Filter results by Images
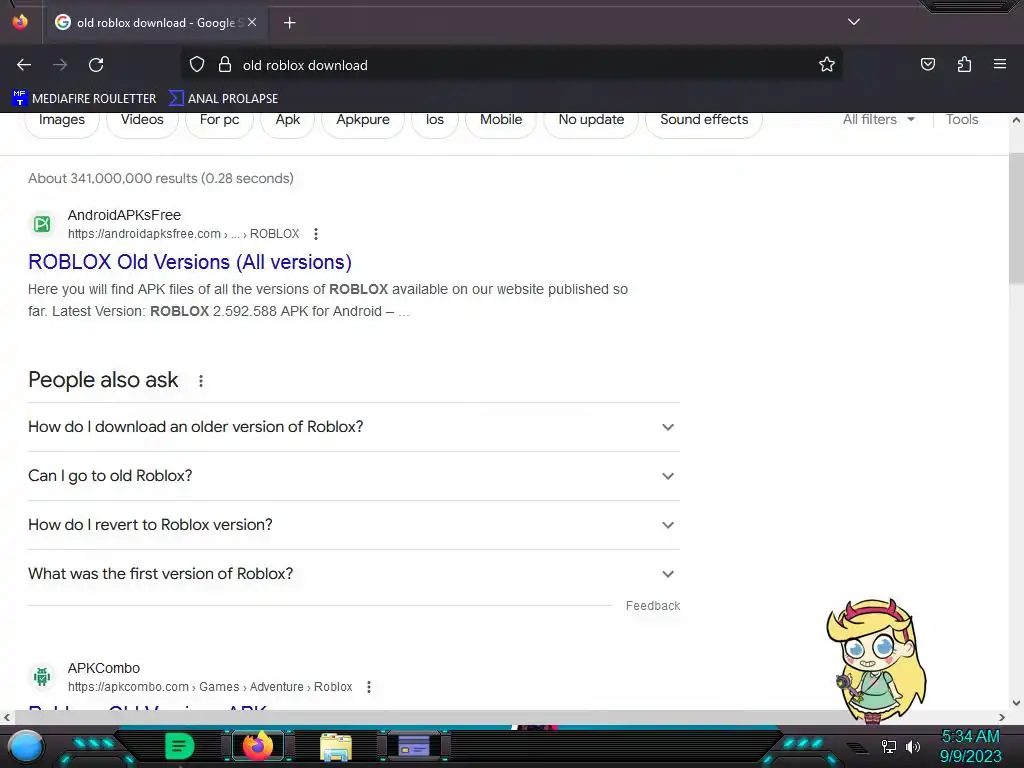The image size is (1024, 768). [x=61, y=120]
